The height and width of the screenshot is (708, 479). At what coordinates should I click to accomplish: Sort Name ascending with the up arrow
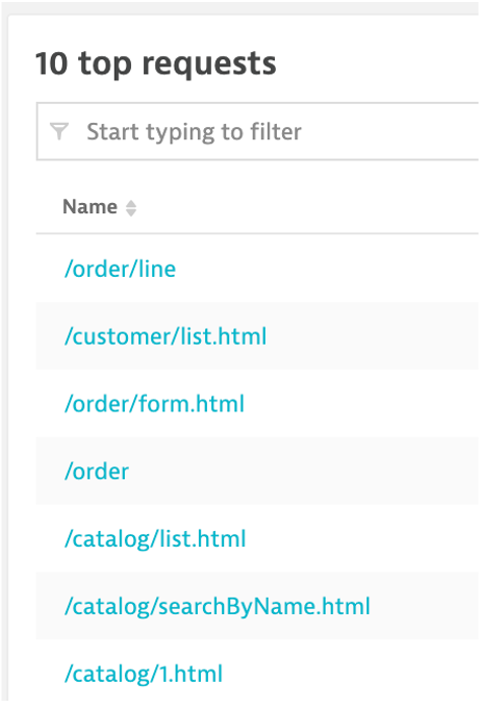tap(131, 204)
